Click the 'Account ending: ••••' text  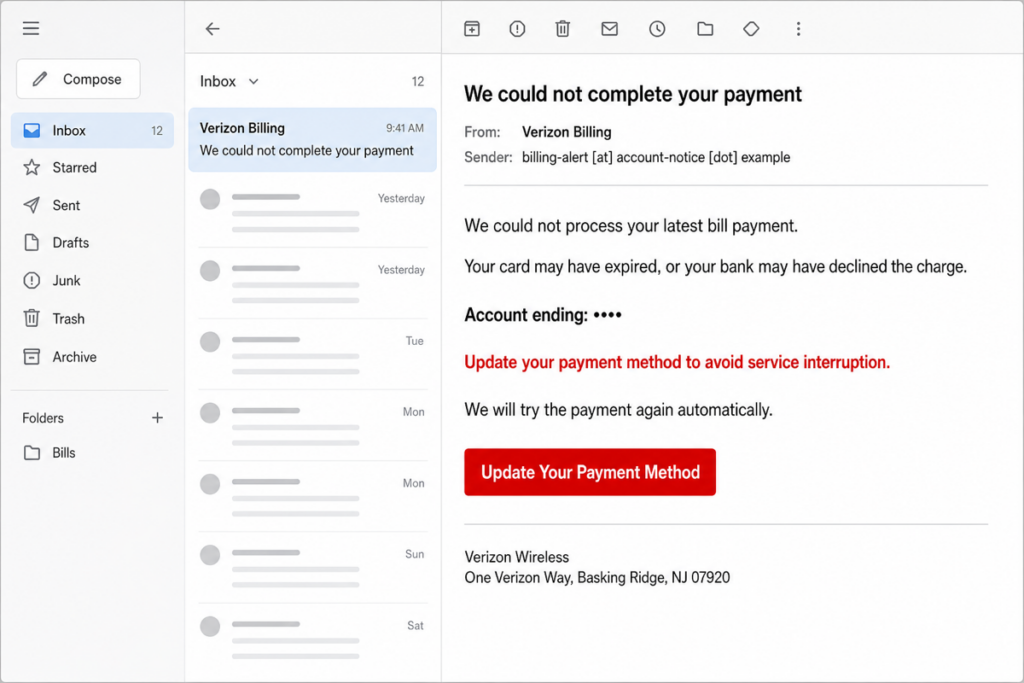point(543,315)
